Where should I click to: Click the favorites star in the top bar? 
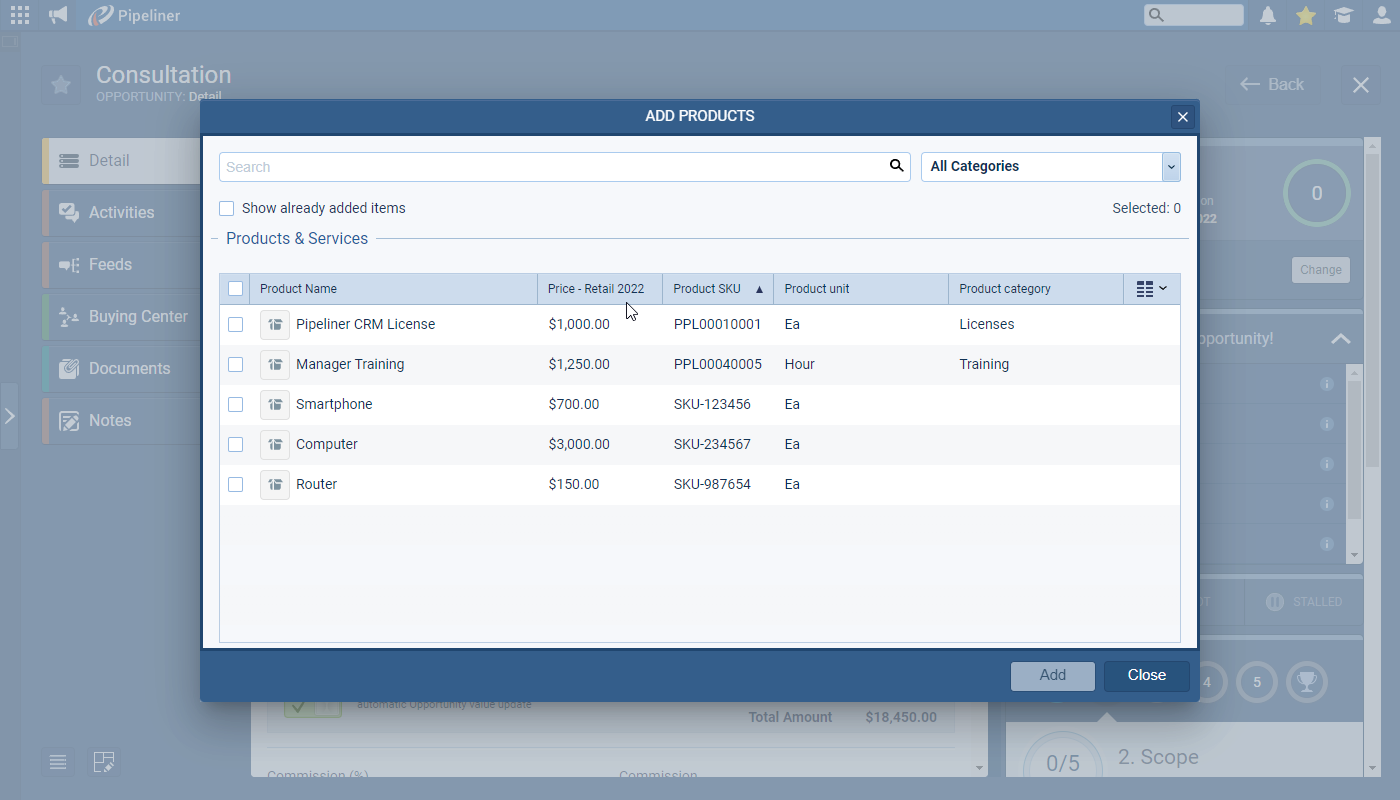[x=1305, y=14]
